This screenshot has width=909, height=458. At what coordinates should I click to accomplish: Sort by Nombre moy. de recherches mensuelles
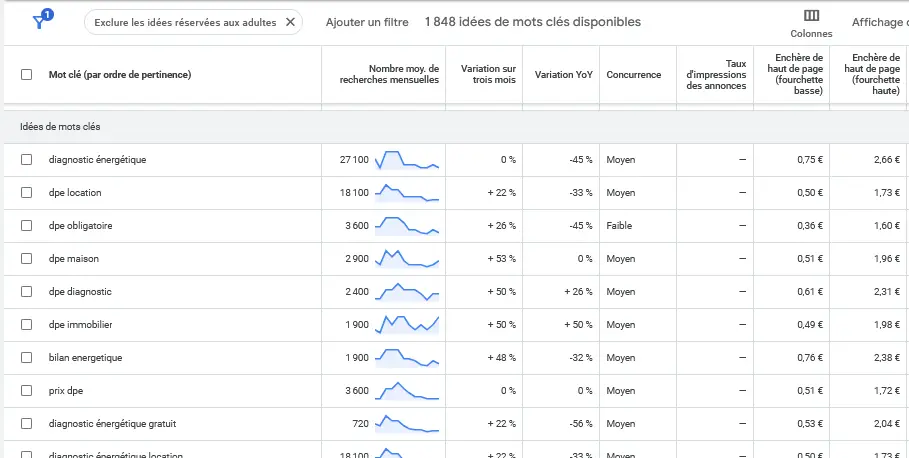[390, 74]
